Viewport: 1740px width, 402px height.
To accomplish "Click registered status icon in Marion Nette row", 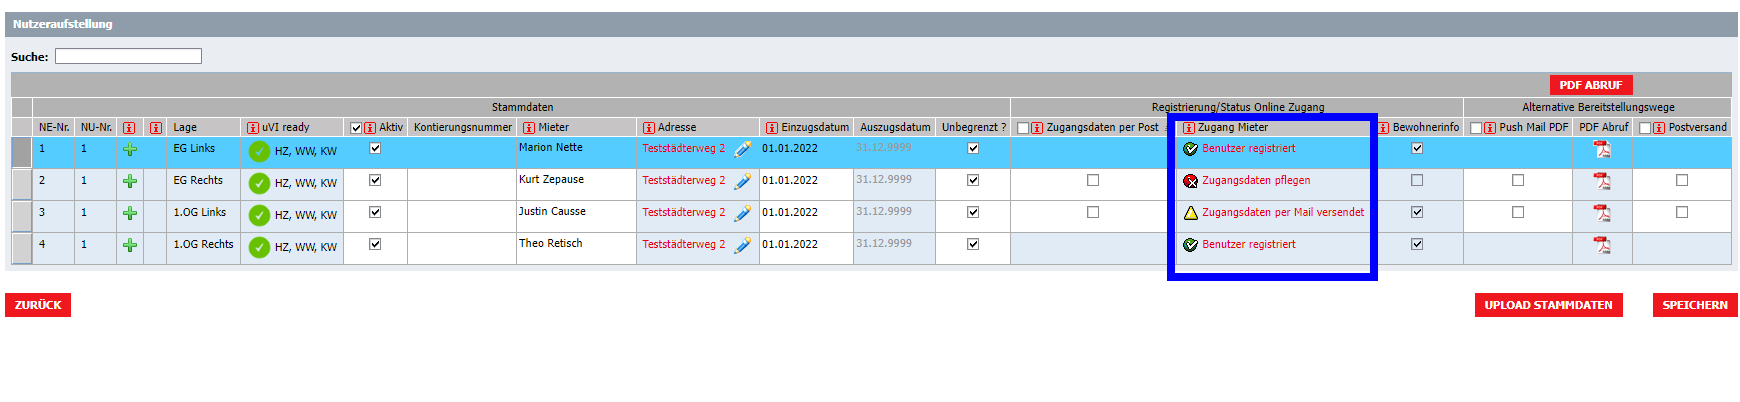I will (x=1190, y=149).
